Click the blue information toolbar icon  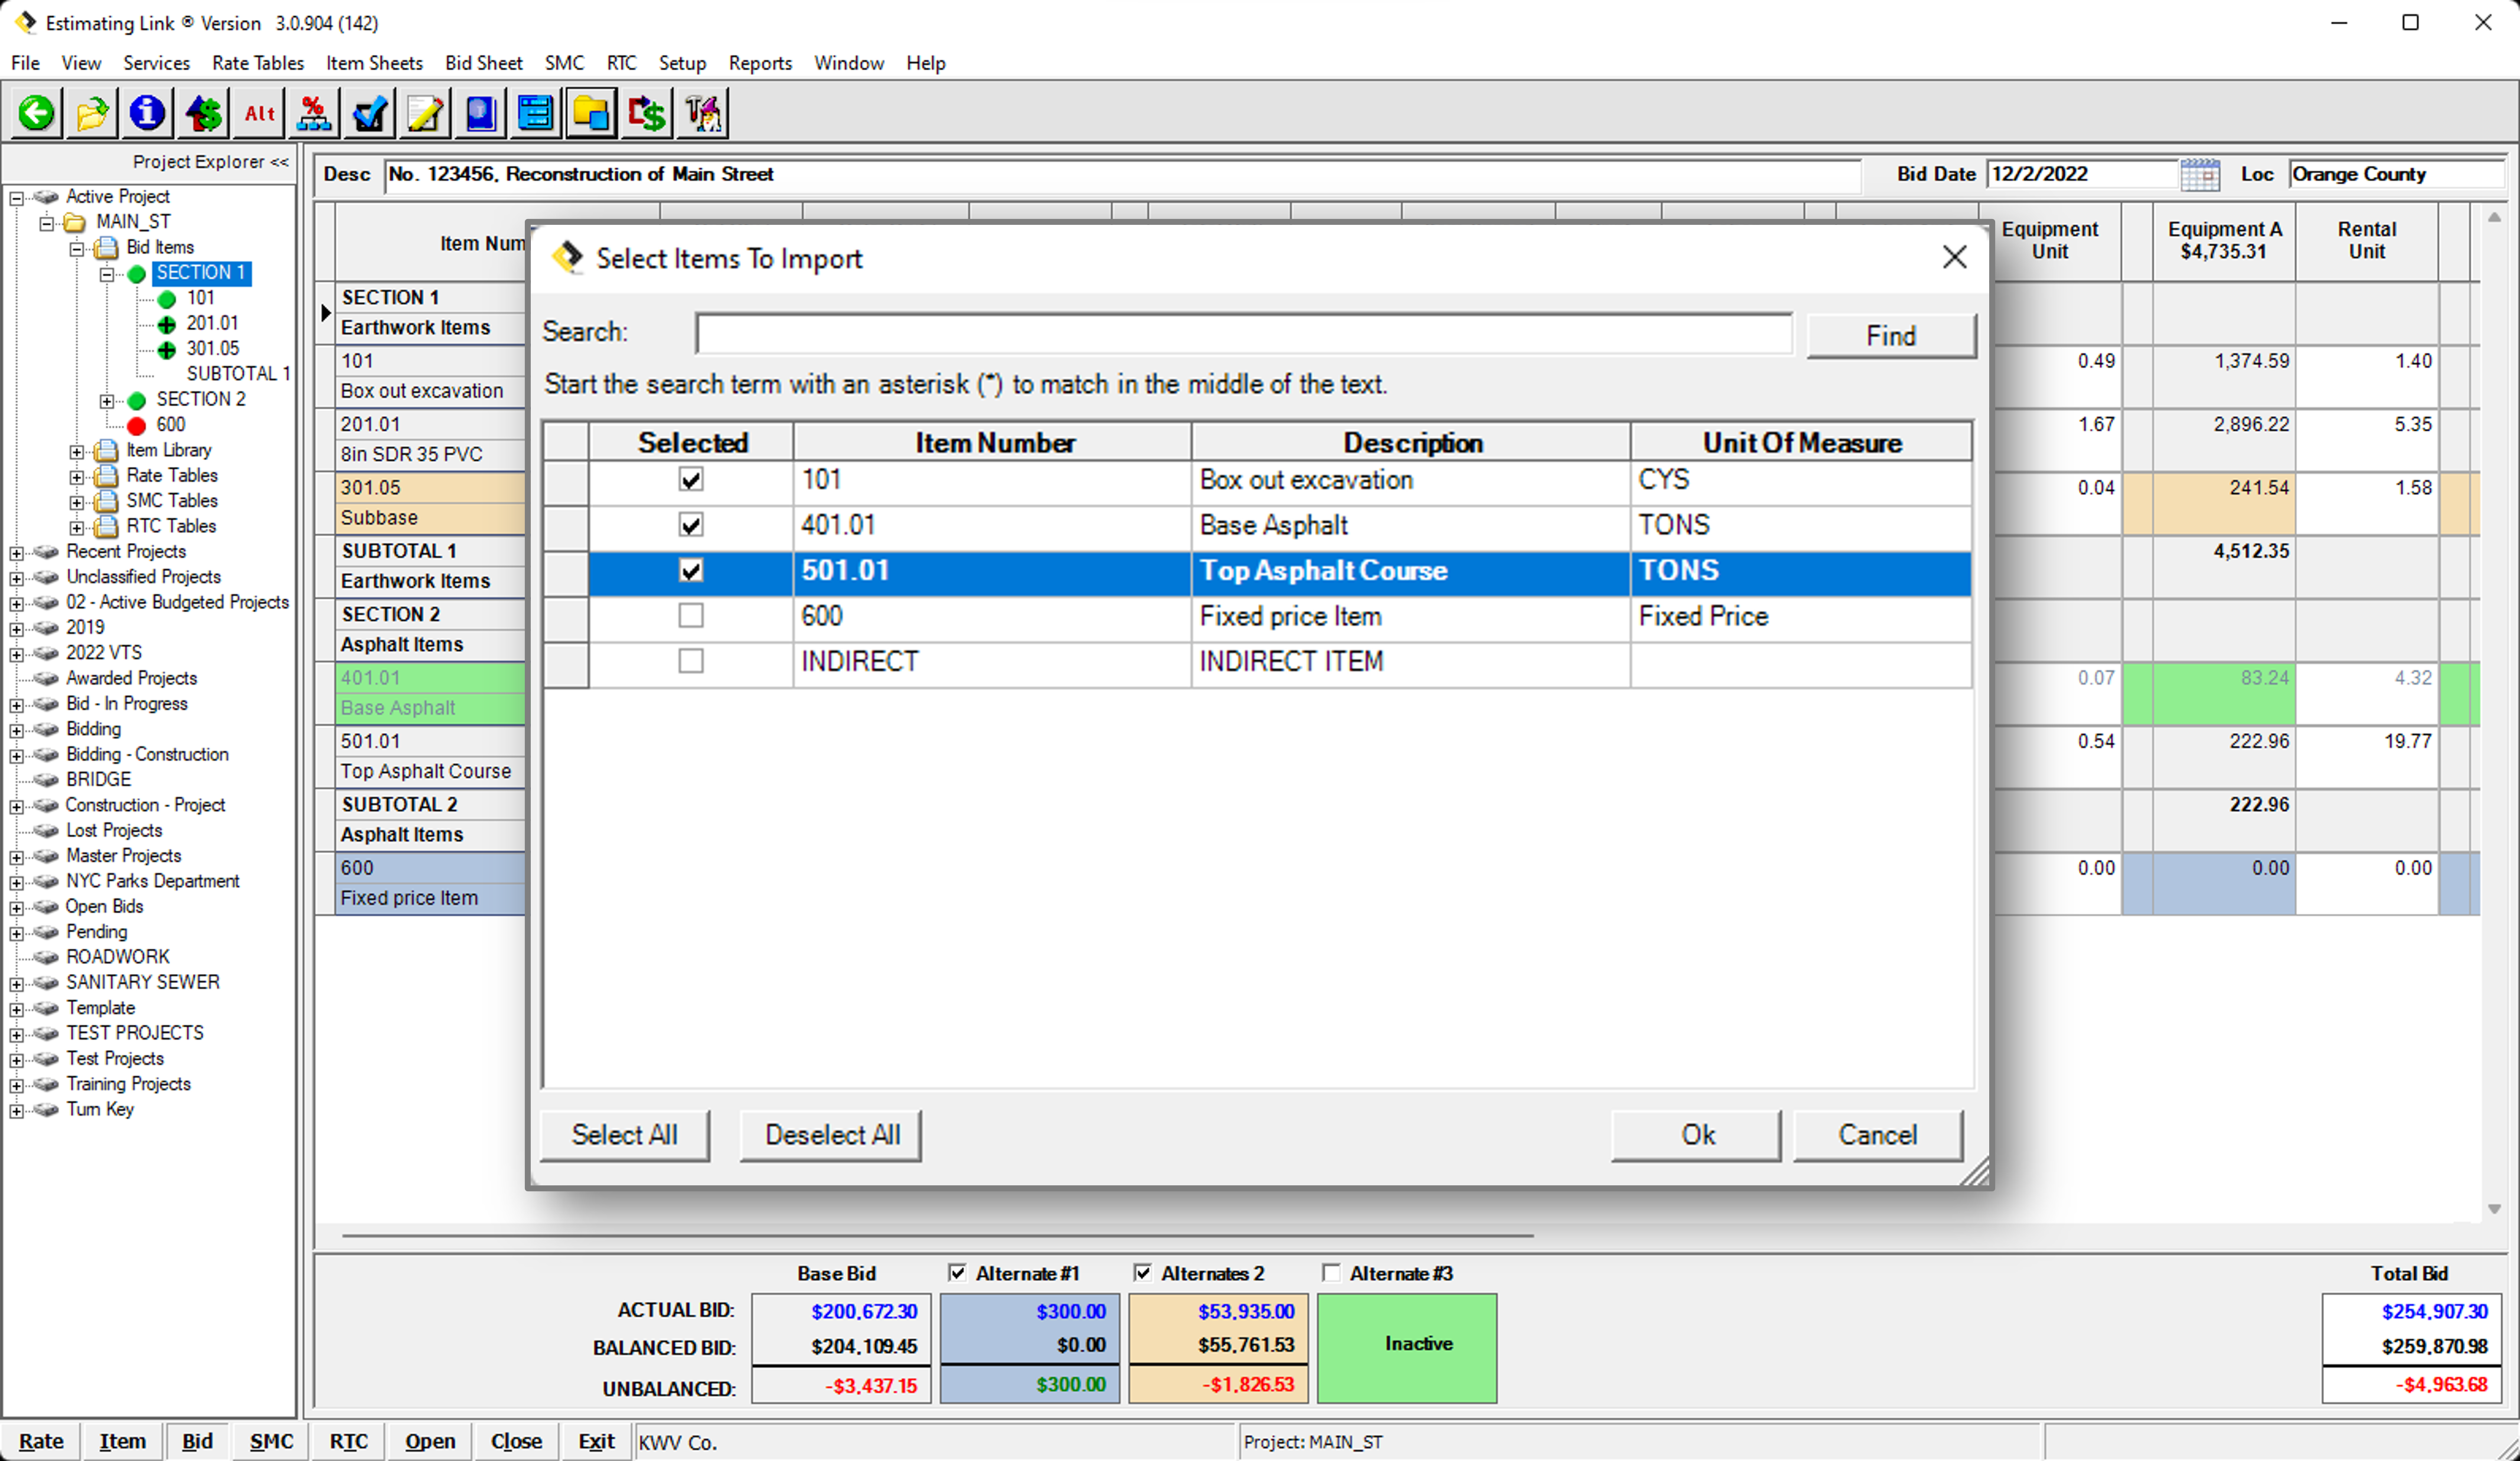(x=147, y=112)
